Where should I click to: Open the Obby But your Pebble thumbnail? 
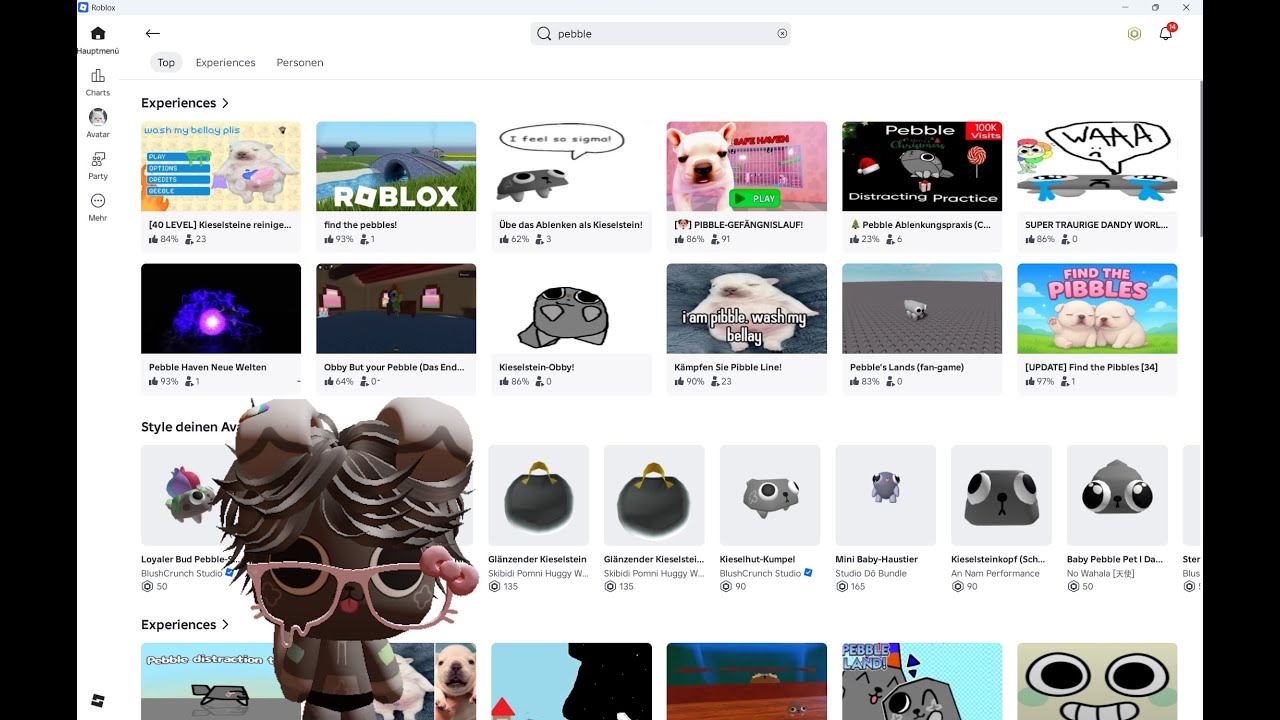(396, 308)
